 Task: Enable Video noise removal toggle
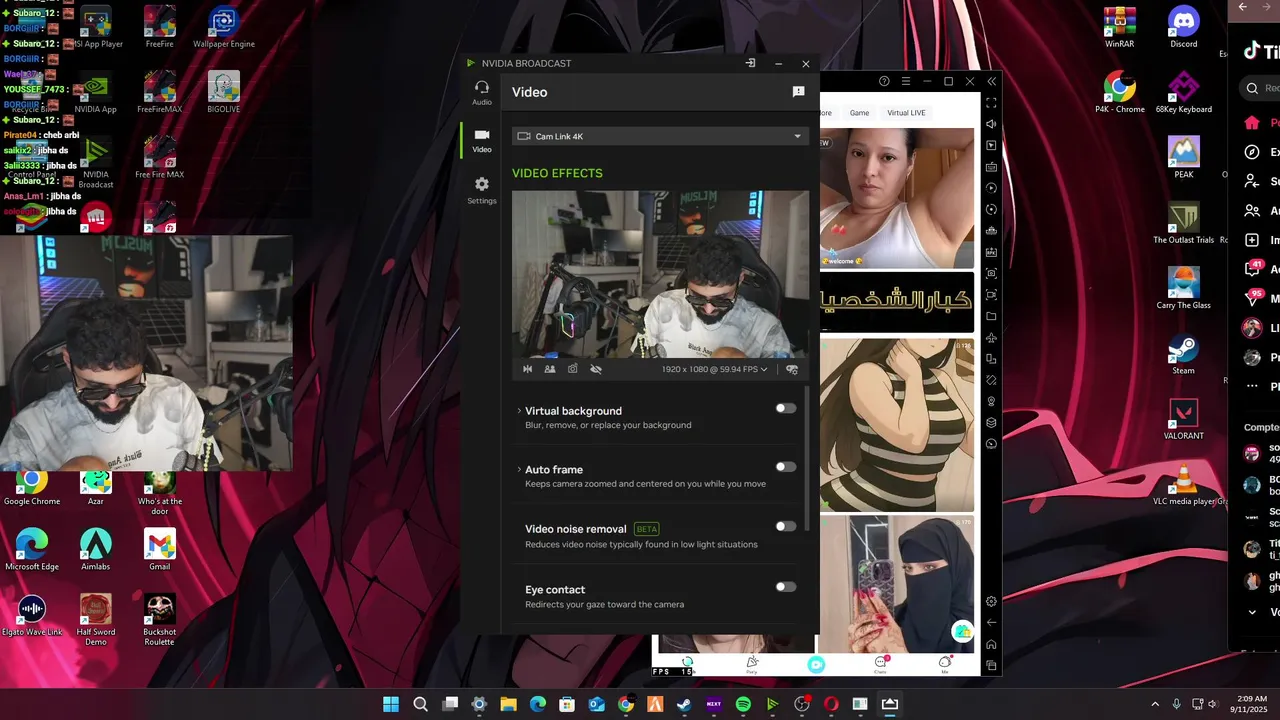(x=786, y=526)
